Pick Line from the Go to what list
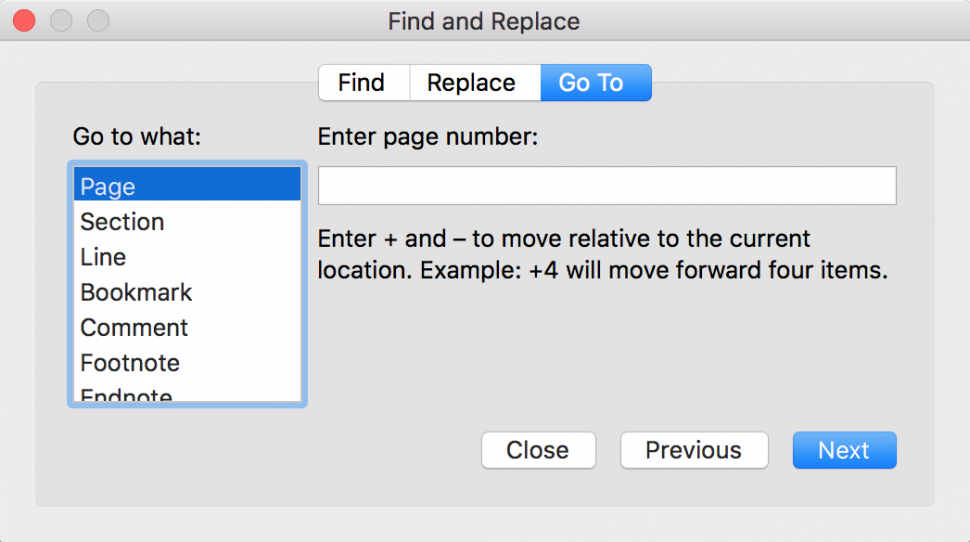970x542 pixels. pos(187,257)
